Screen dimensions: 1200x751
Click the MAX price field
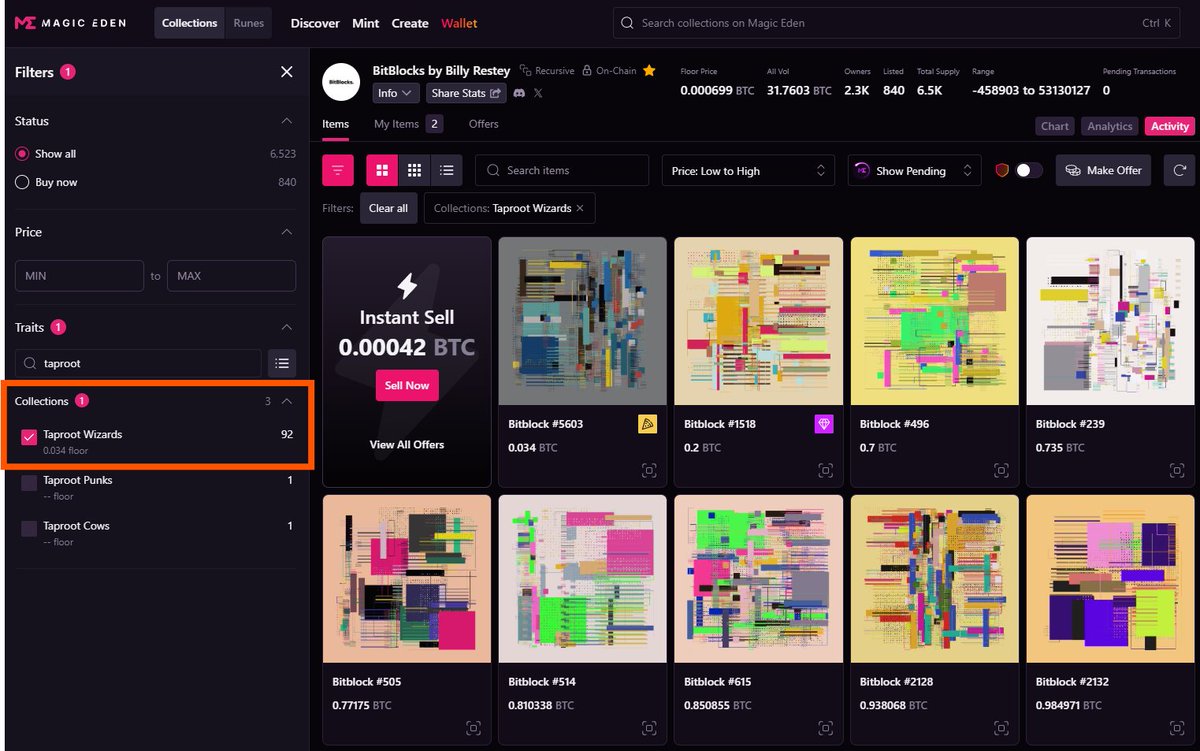click(x=231, y=276)
